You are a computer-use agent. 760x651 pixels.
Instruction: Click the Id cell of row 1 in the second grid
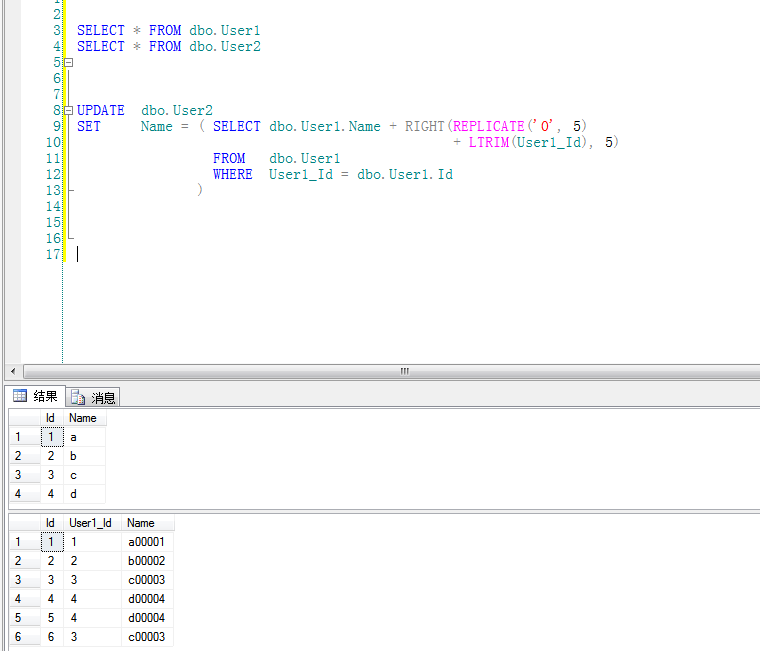click(52, 542)
